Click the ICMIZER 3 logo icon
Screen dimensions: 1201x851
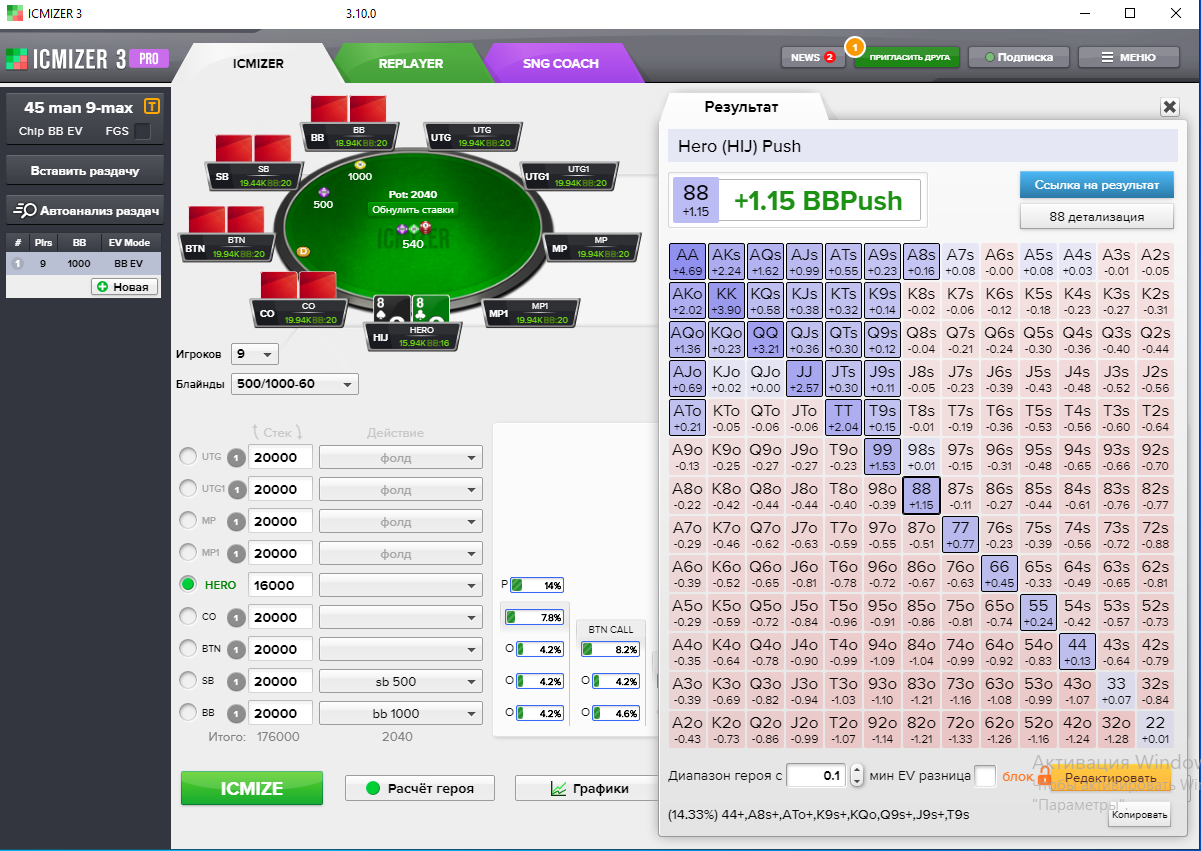point(15,58)
